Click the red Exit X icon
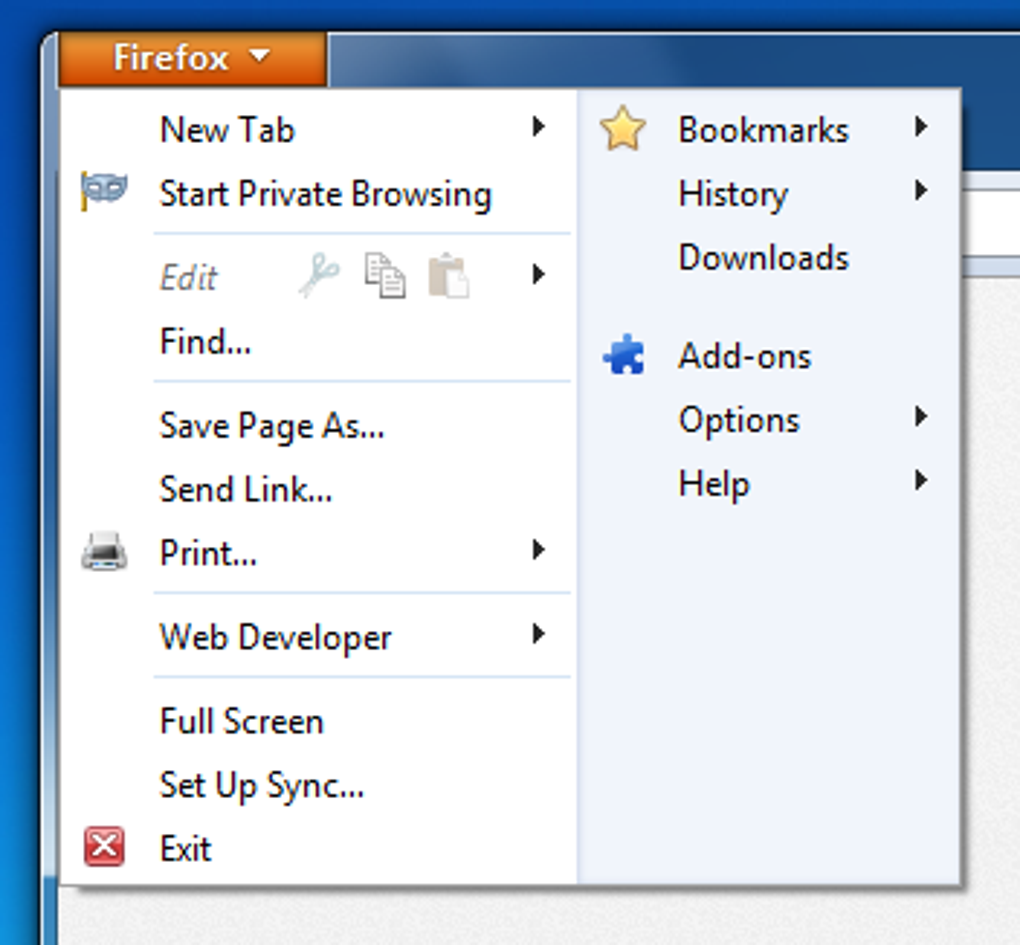Image resolution: width=1020 pixels, height=945 pixels. (x=104, y=847)
